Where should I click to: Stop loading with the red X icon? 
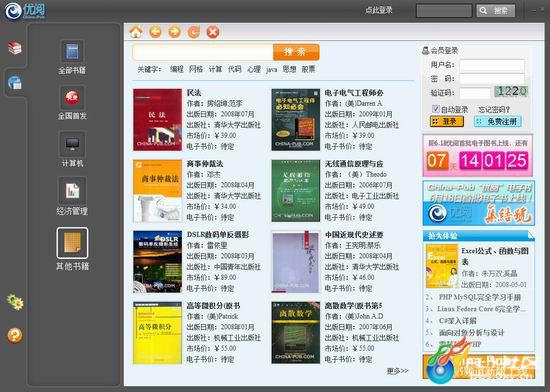point(213,32)
